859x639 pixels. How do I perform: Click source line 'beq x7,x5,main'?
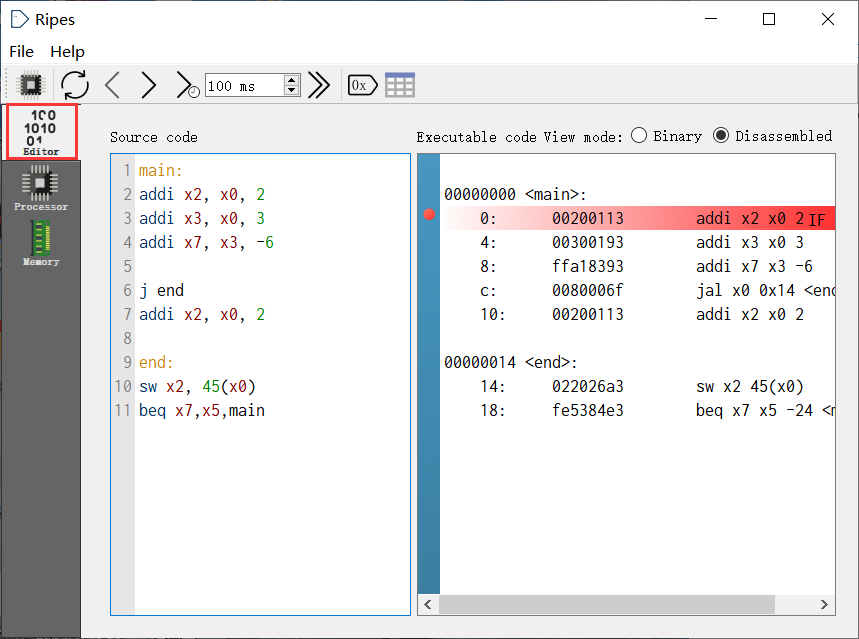click(202, 410)
